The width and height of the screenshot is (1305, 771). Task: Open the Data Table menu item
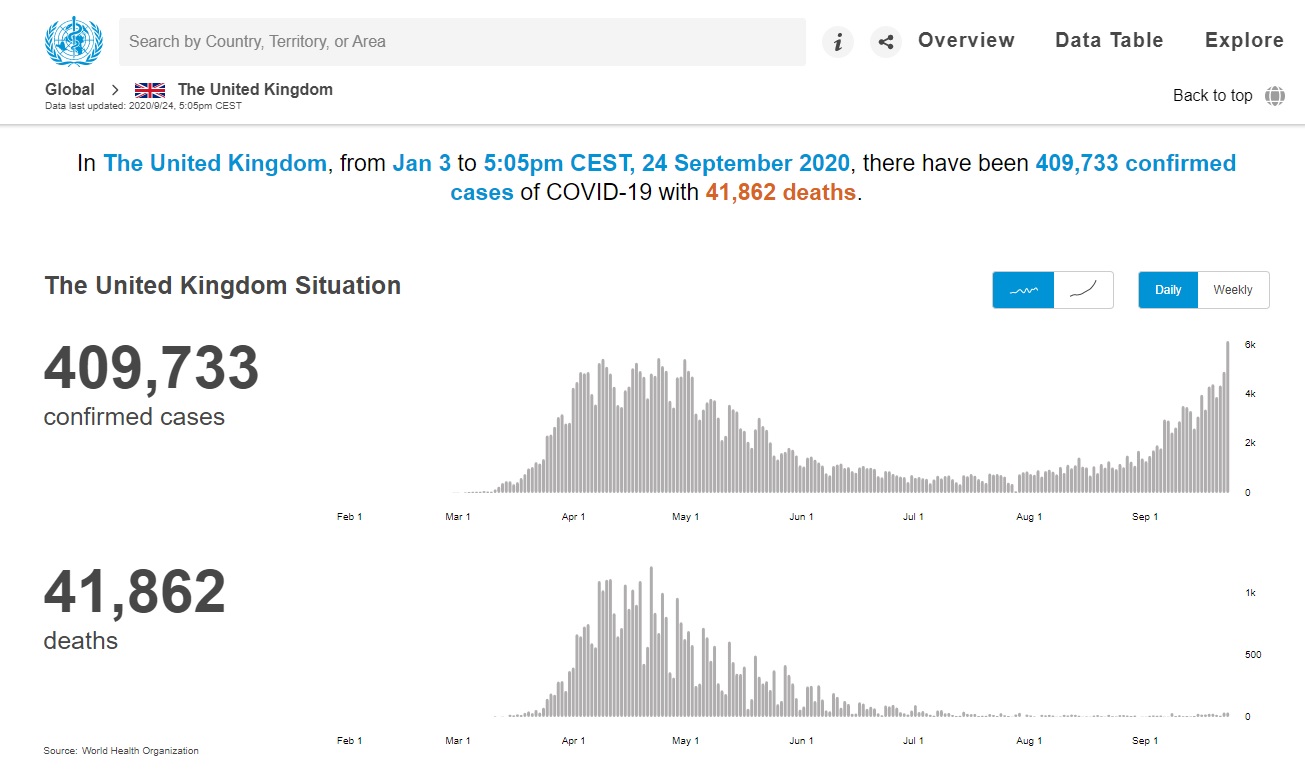[1109, 41]
